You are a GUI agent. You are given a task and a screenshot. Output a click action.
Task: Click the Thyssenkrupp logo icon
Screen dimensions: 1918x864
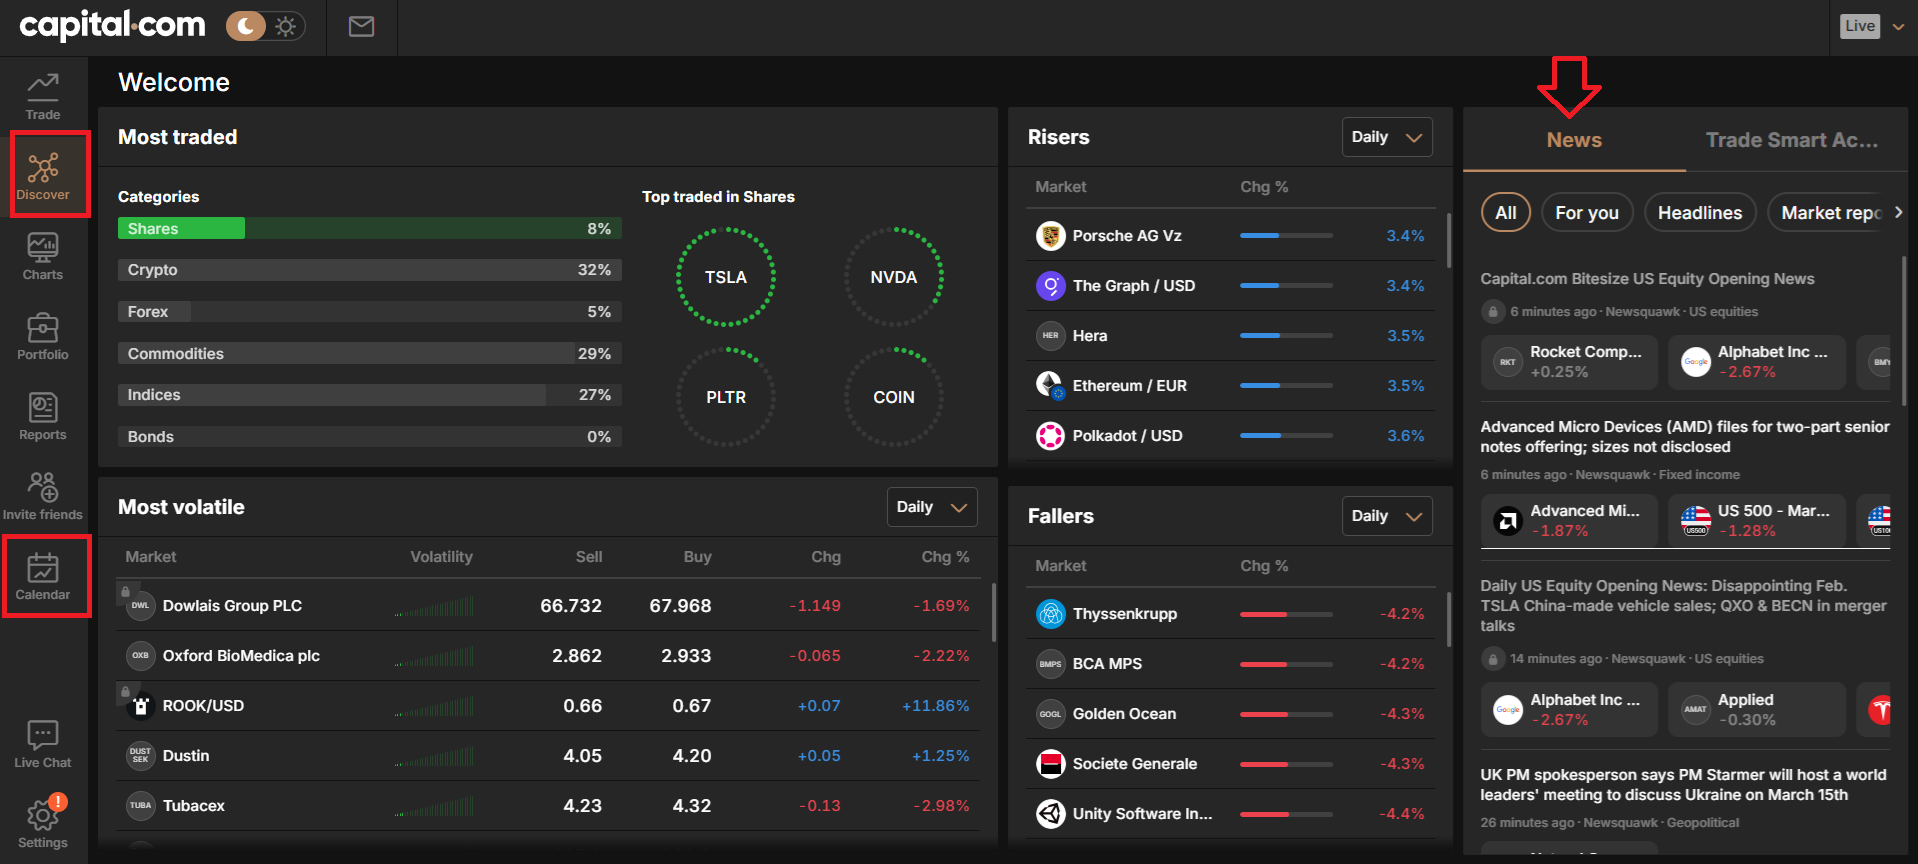pos(1050,614)
